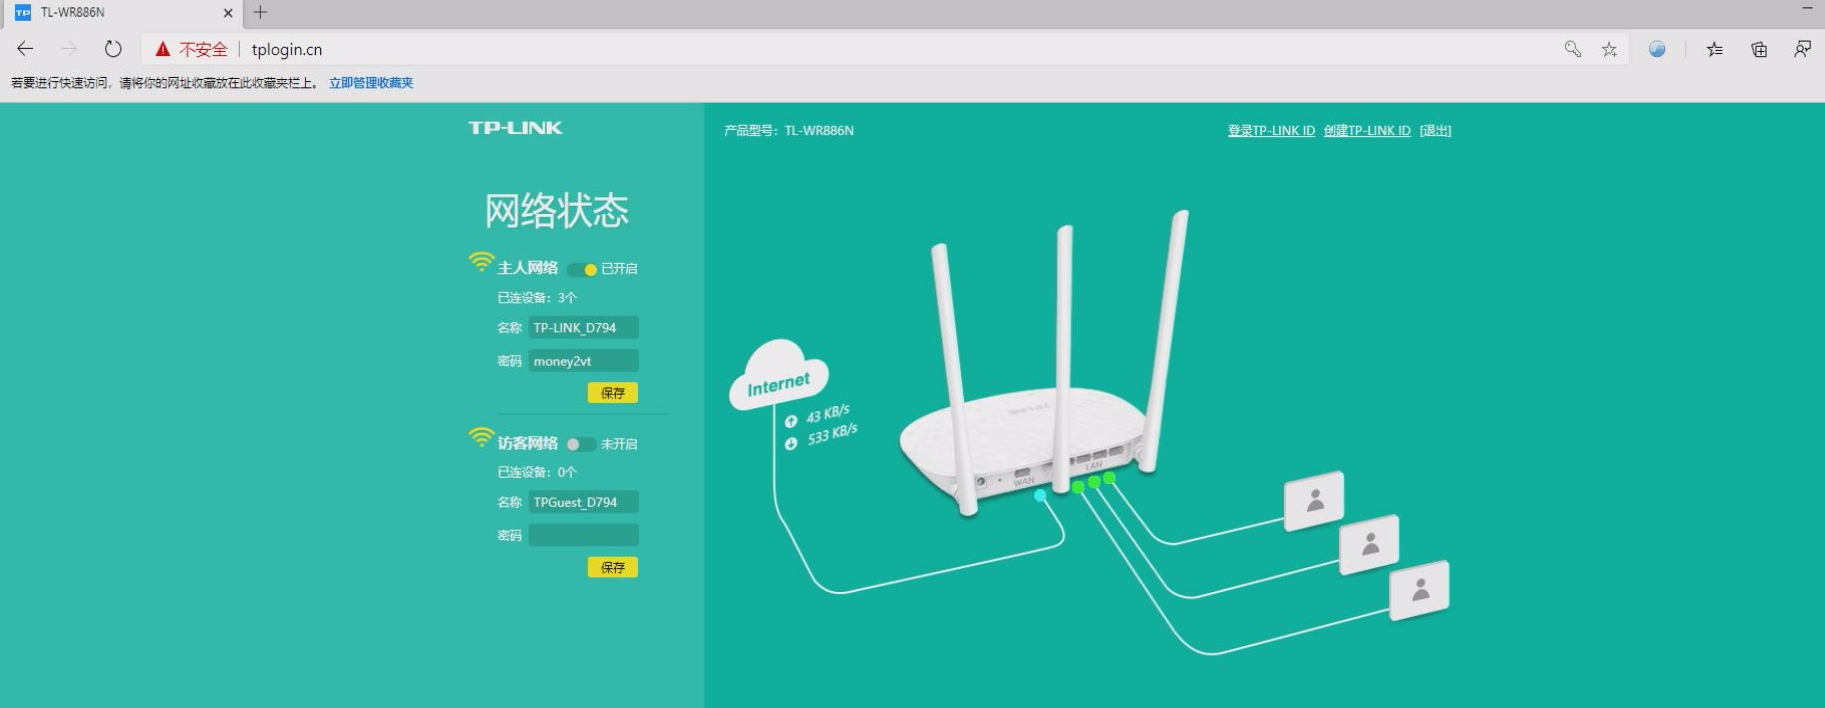The width and height of the screenshot is (1825, 708).
Task: Click the 主人网络 password field
Action: tap(583, 361)
